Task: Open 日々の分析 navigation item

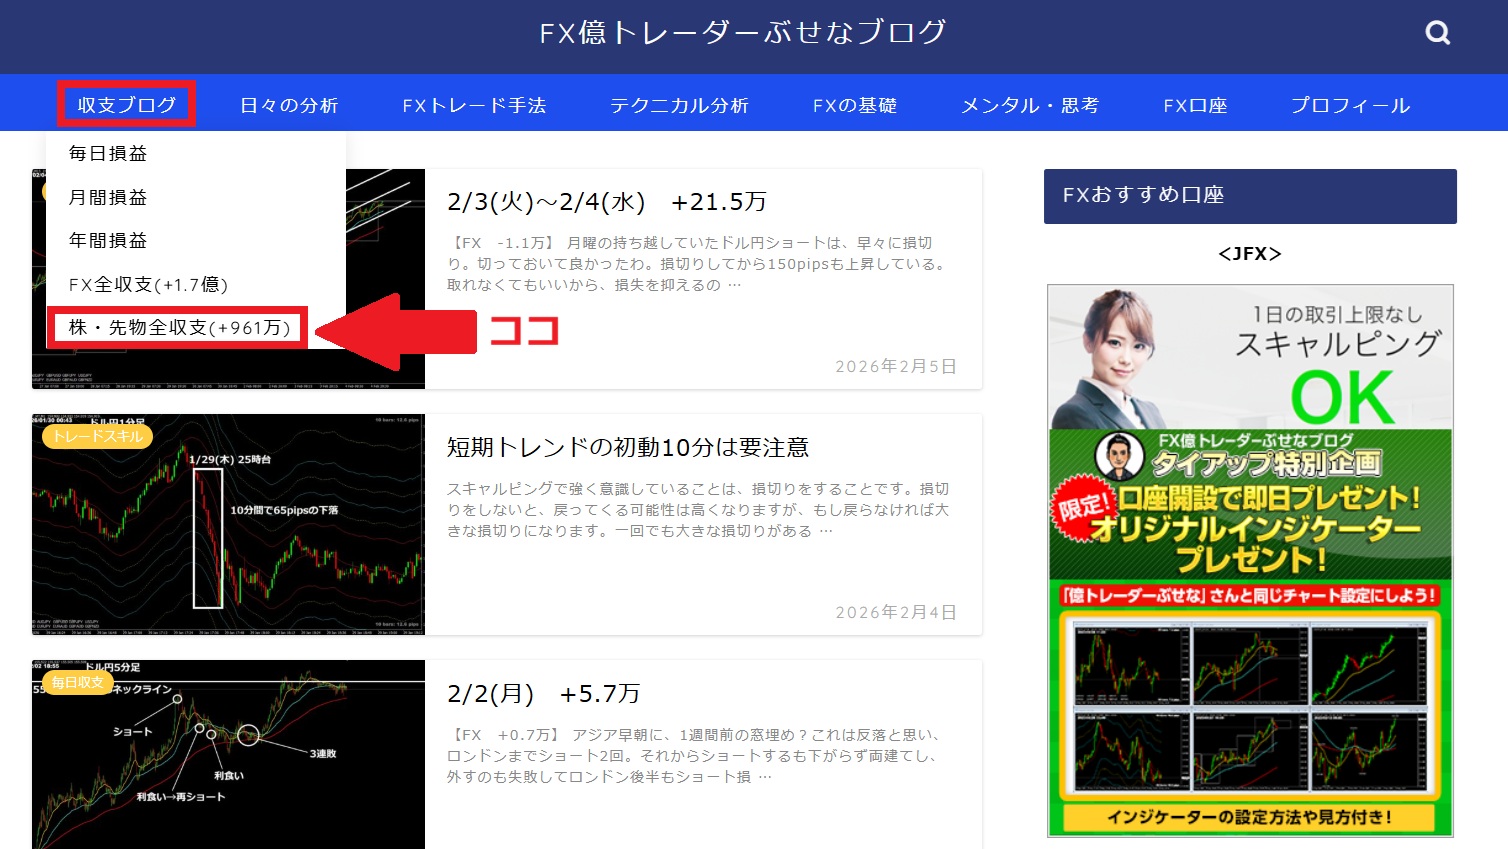Action: 289,105
